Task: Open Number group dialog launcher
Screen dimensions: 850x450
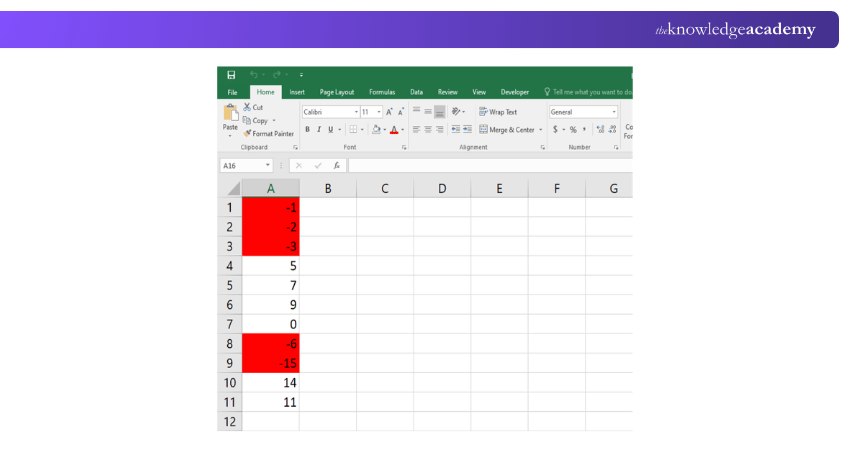Action: pyautogui.click(x=616, y=147)
